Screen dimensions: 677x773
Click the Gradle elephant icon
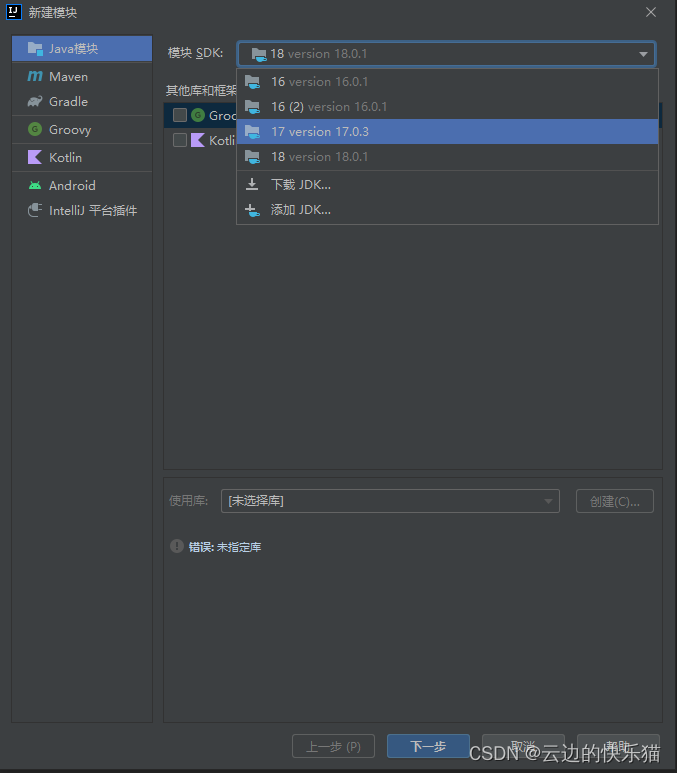click(35, 102)
